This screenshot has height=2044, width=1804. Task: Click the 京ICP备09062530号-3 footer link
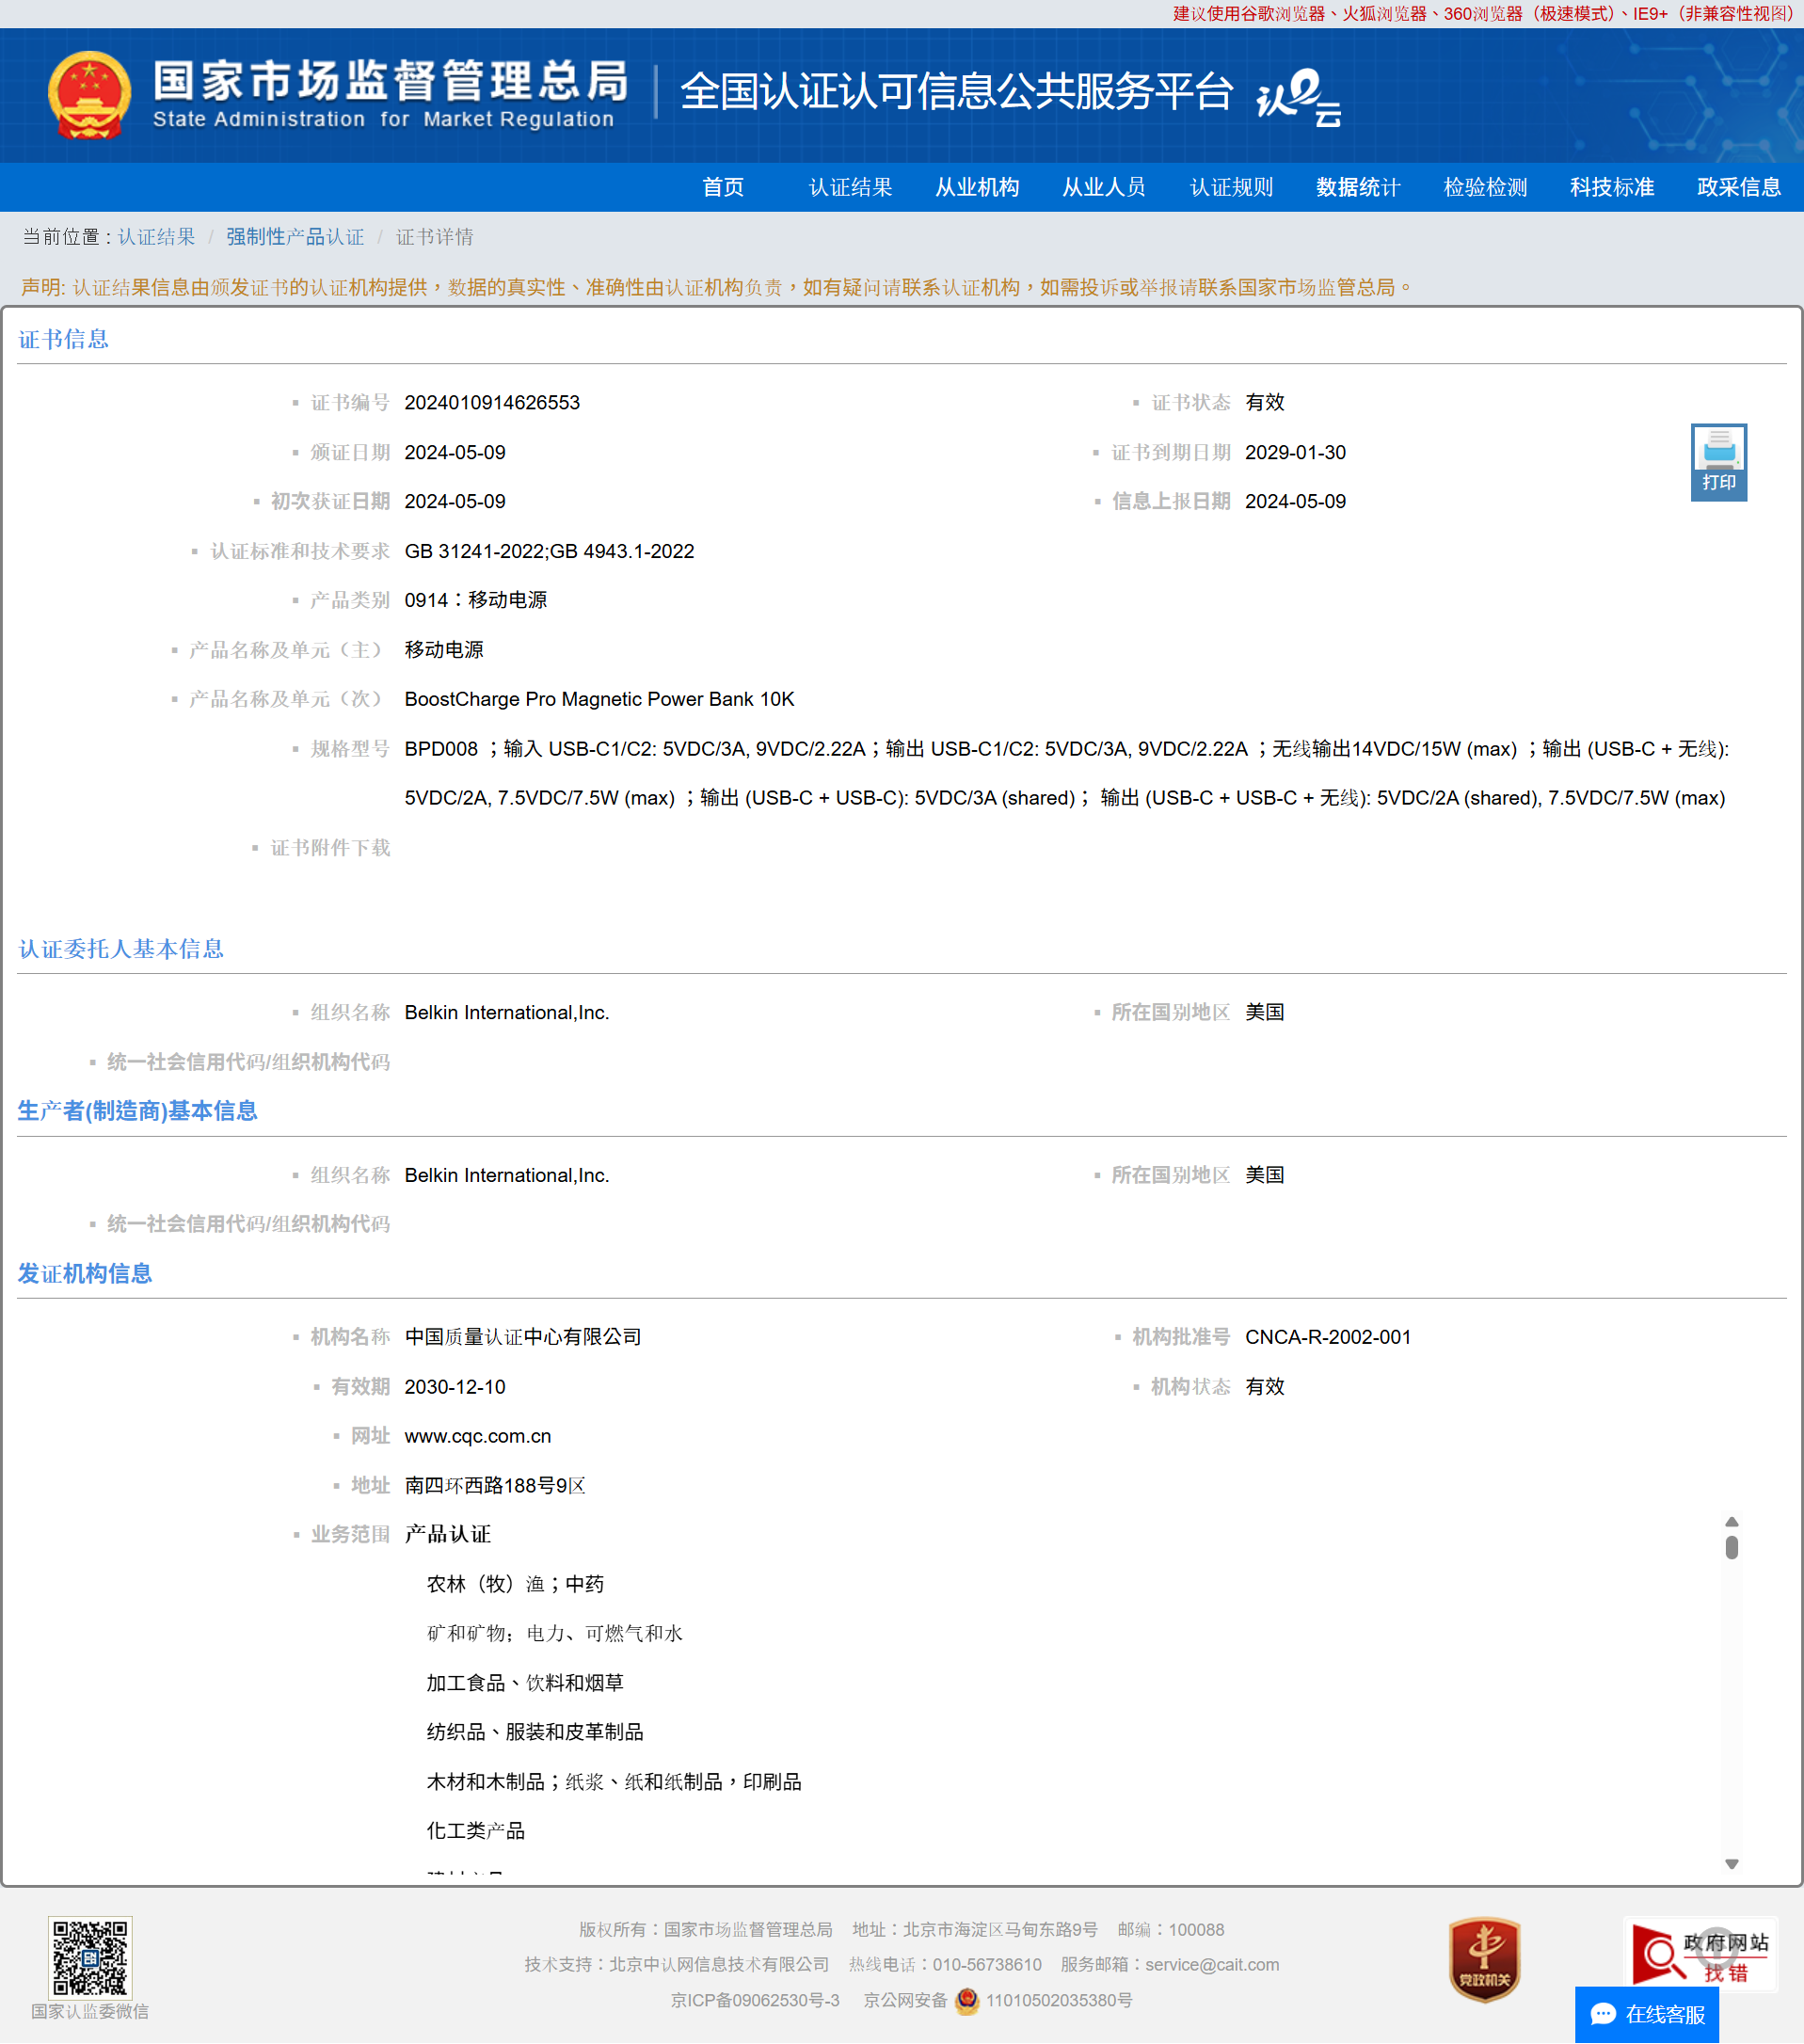[755, 2000]
